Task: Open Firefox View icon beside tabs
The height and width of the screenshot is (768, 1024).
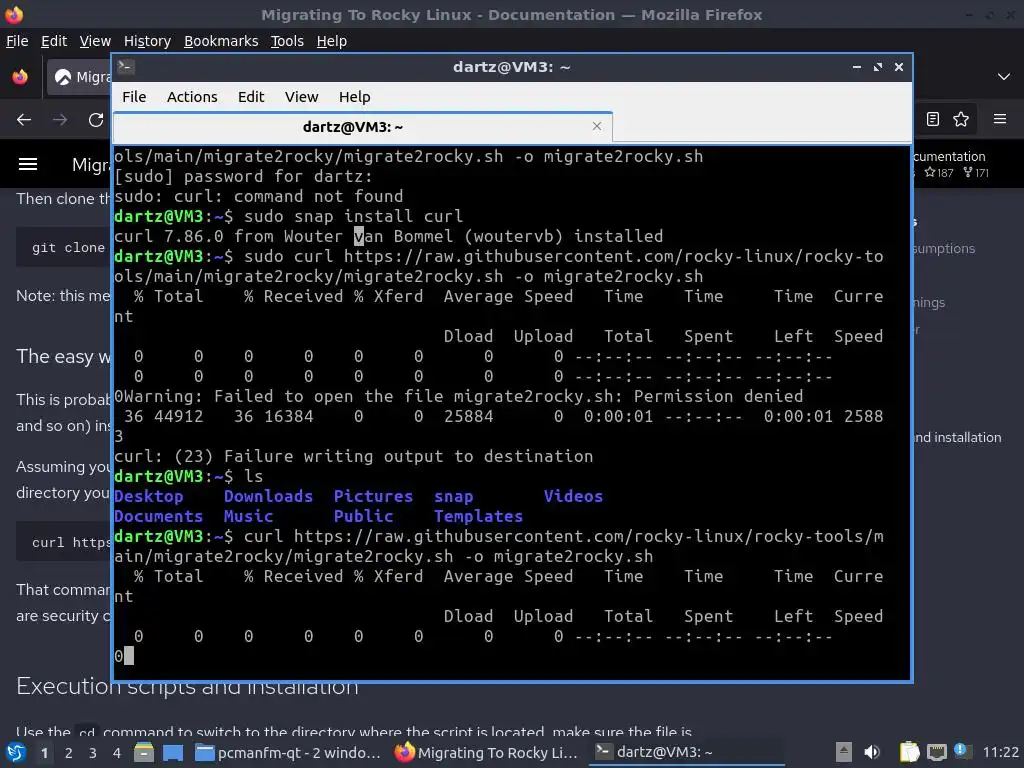Action: [x=20, y=77]
